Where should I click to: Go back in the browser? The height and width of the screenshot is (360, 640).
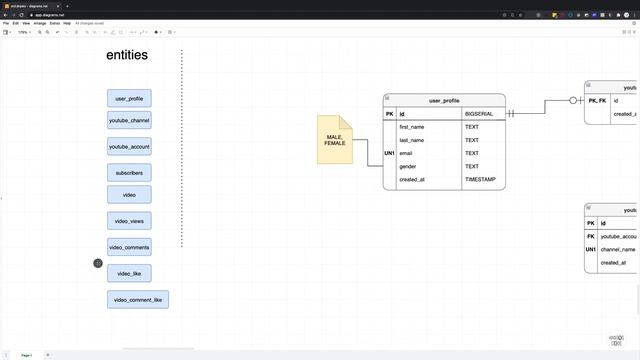[5, 15]
